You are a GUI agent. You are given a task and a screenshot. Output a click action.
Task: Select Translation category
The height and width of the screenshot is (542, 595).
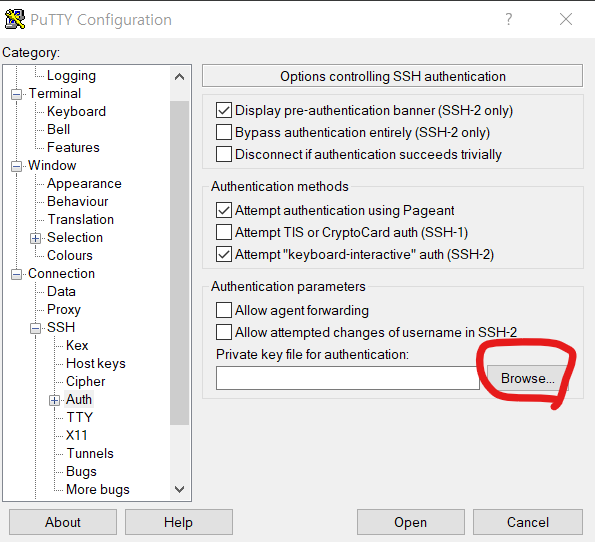pos(80,219)
